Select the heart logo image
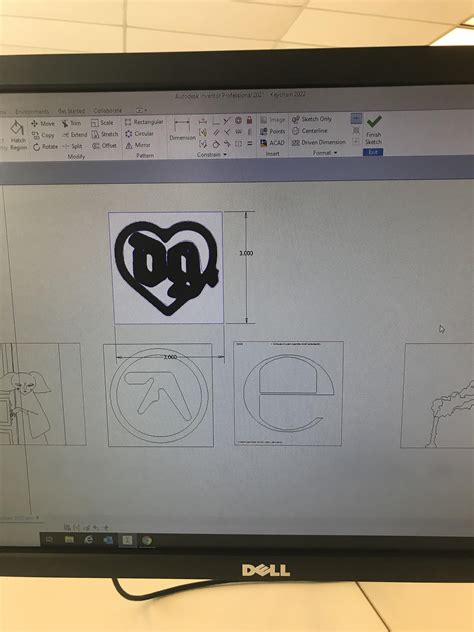Image resolution: width=474 pixels, height=632 pixels. tap(166, 267)
